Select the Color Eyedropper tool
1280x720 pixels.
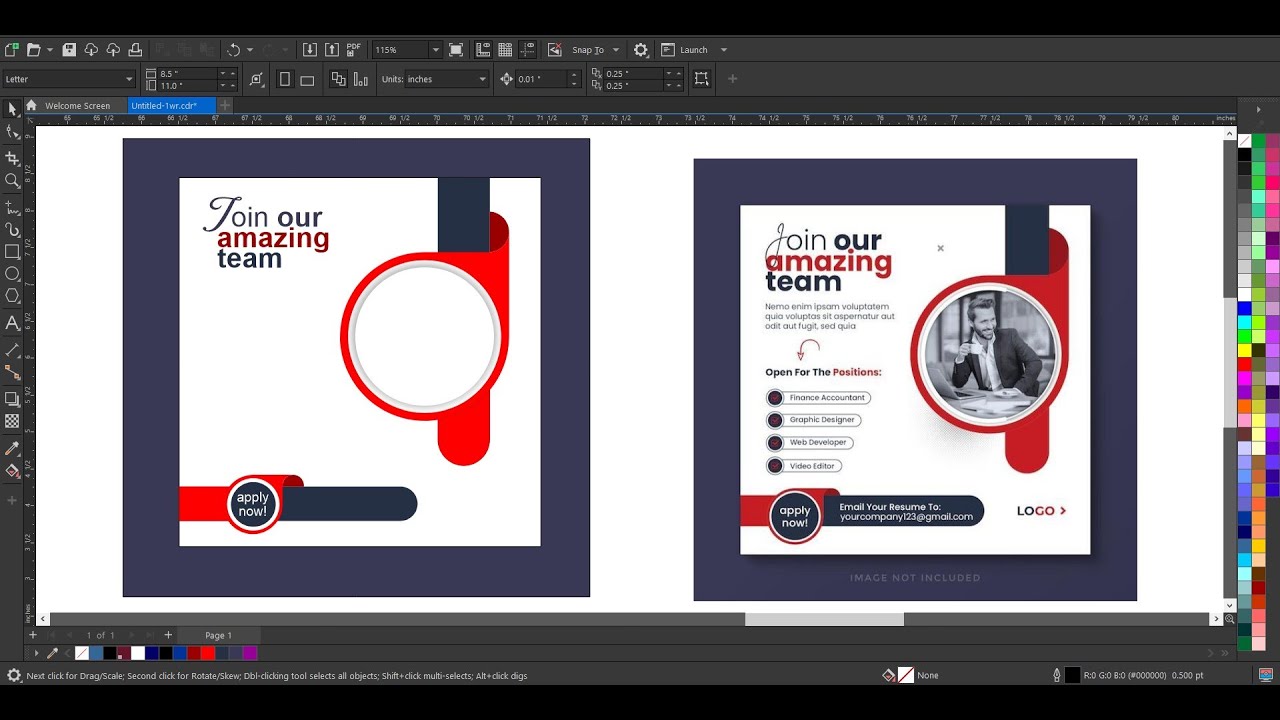12,448
